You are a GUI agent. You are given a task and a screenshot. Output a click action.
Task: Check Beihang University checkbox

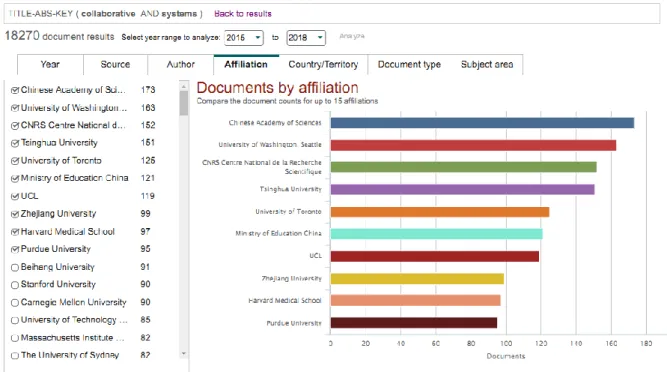pos(15,267)
